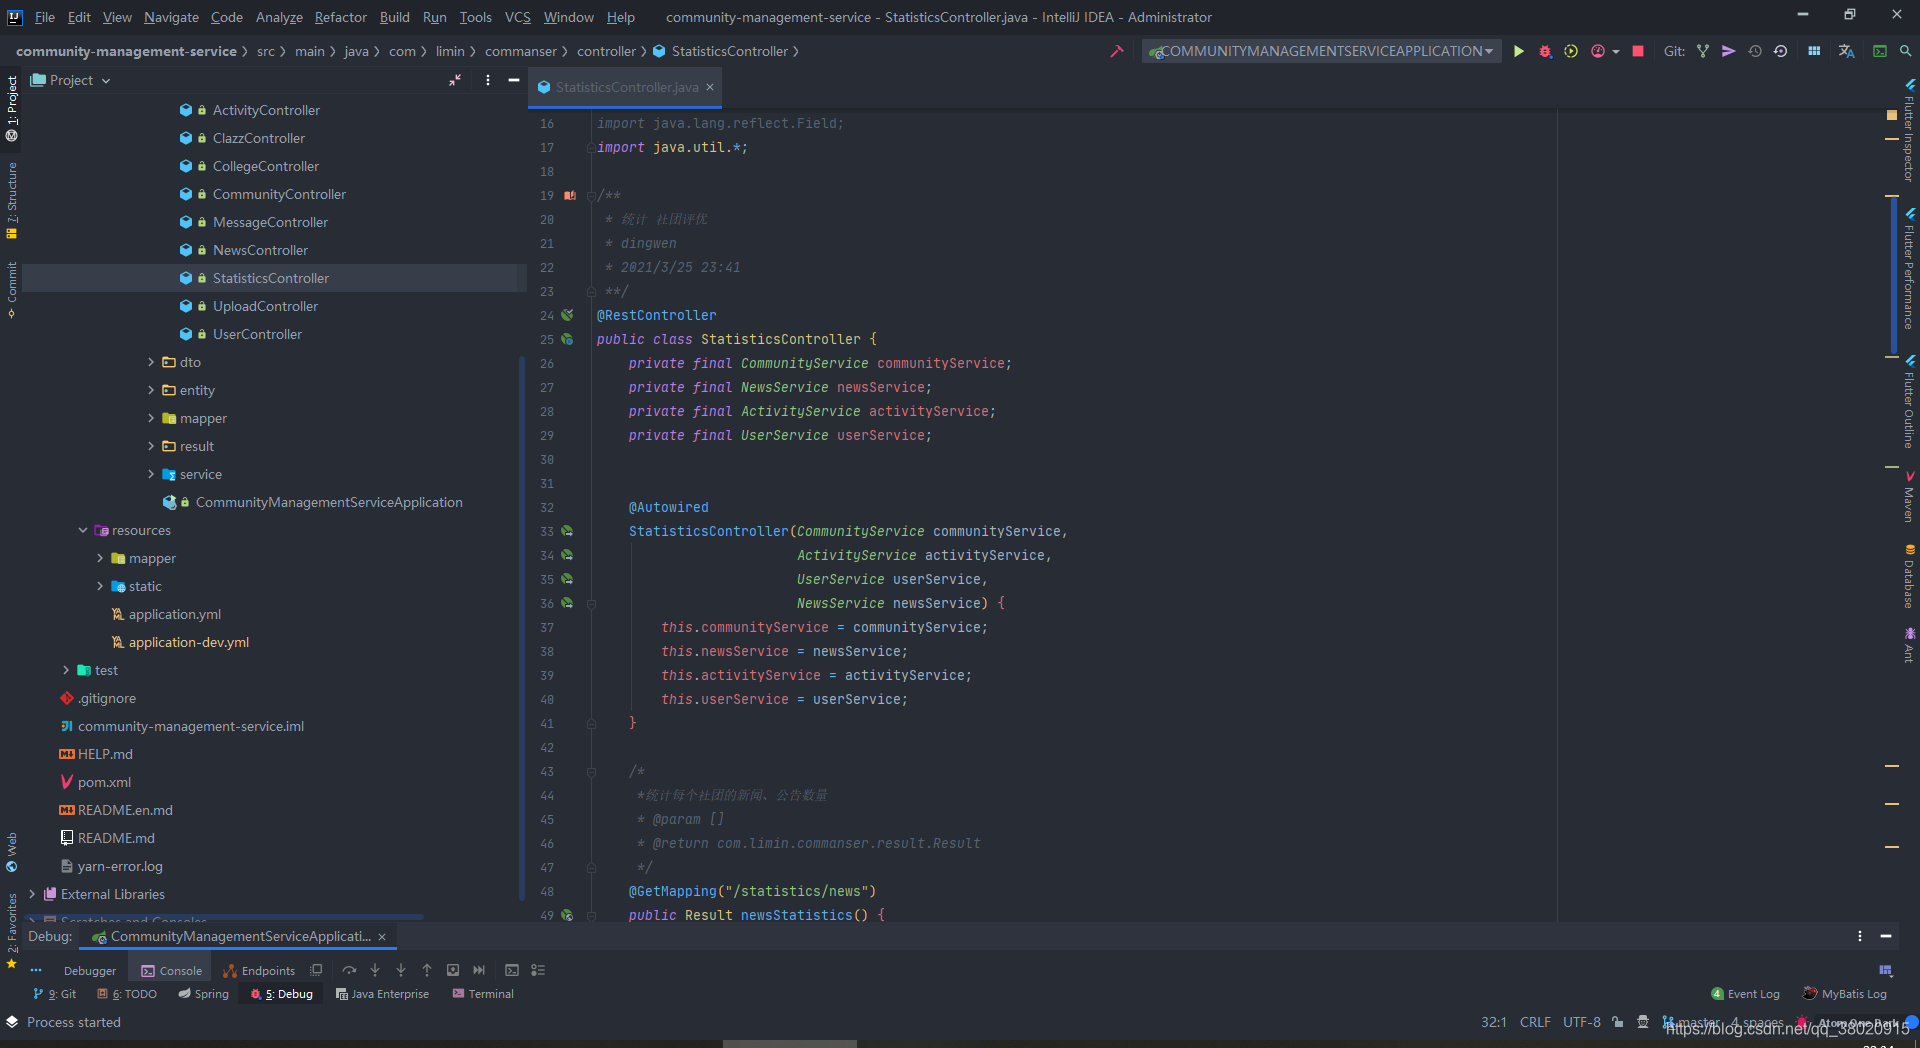The width and height of the screenshot is (1920, 1048).
Task: Open the Maven side panel tab
Action: pyautogui.click(x=1909, y=497)
